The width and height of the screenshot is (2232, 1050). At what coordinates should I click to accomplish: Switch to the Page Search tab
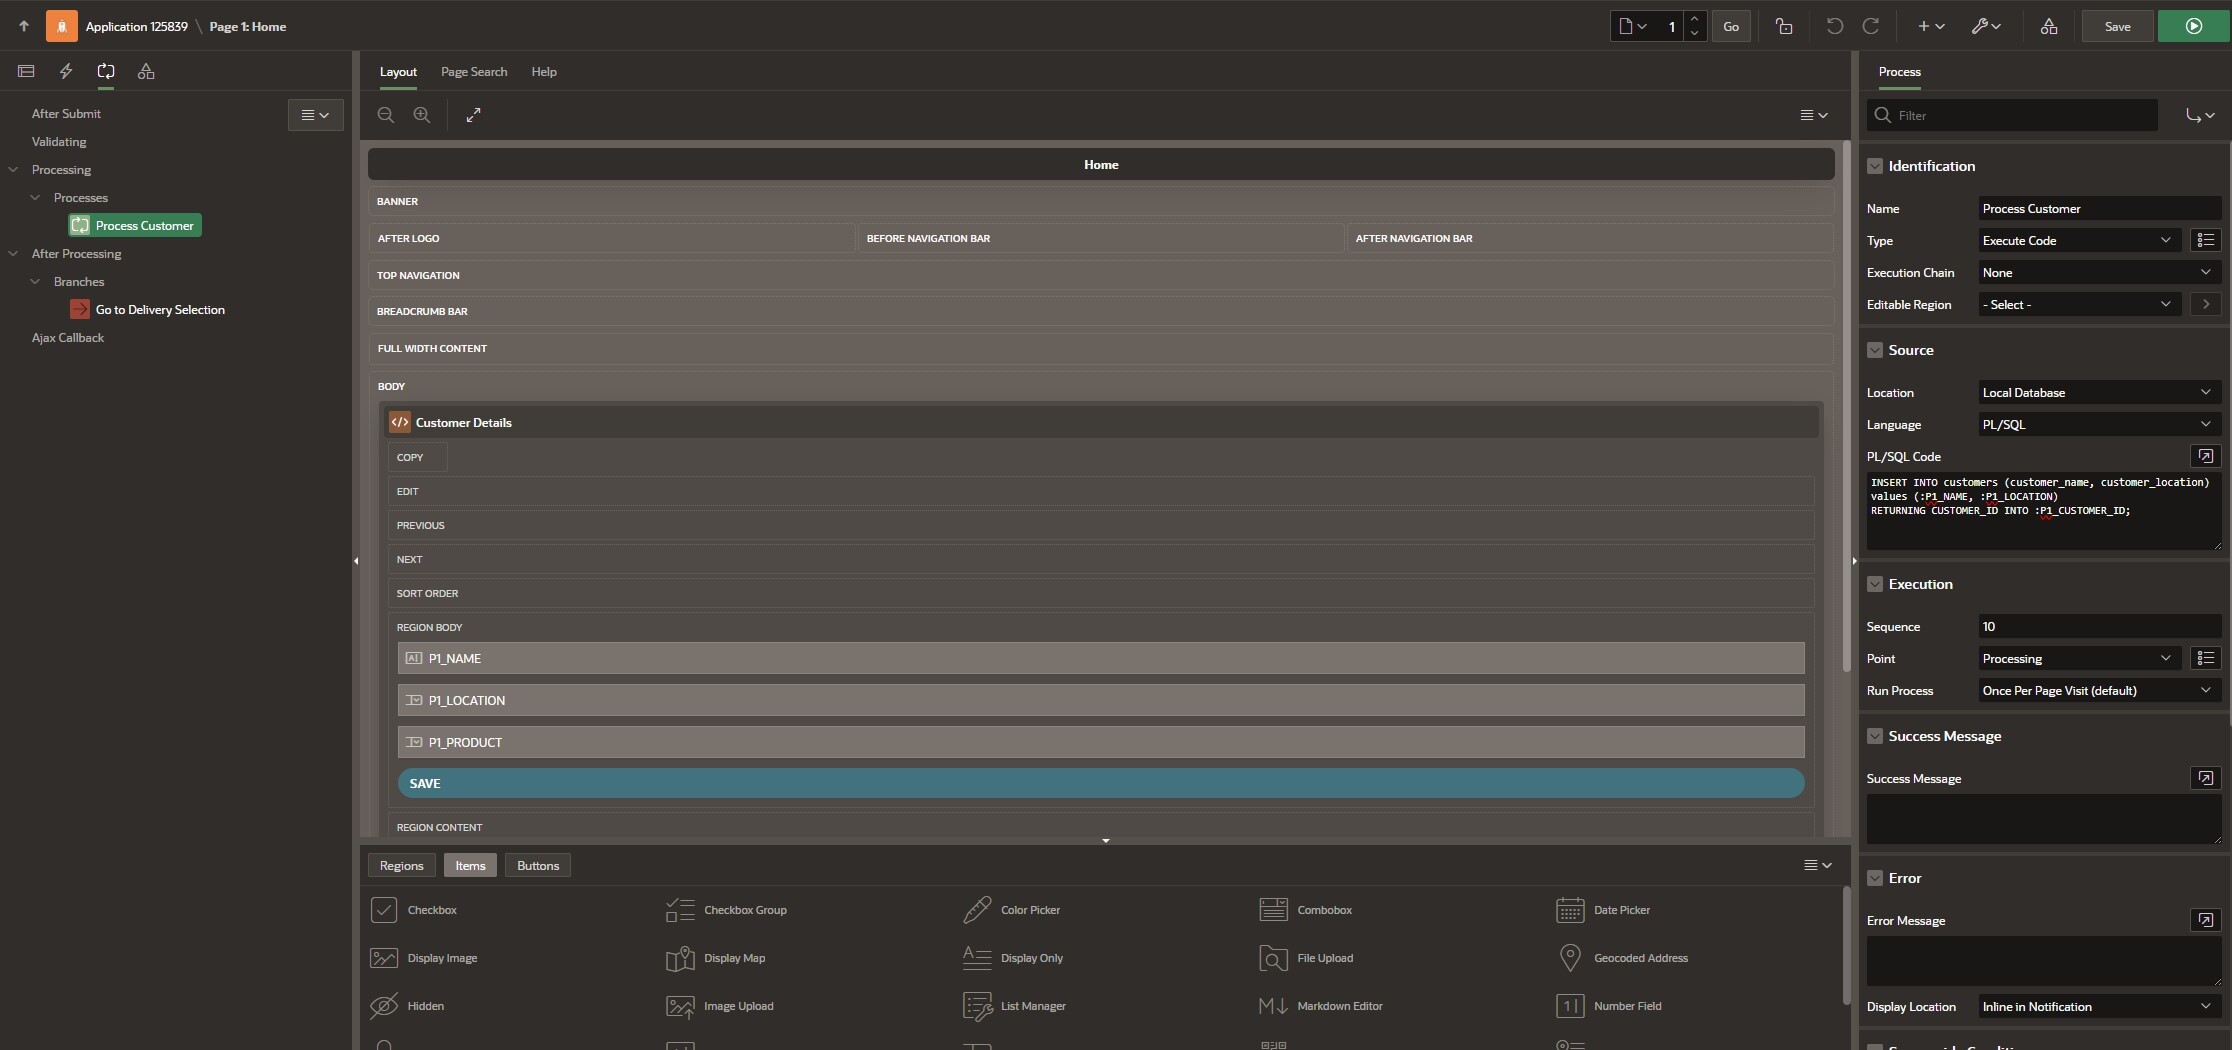click(474, 72)
